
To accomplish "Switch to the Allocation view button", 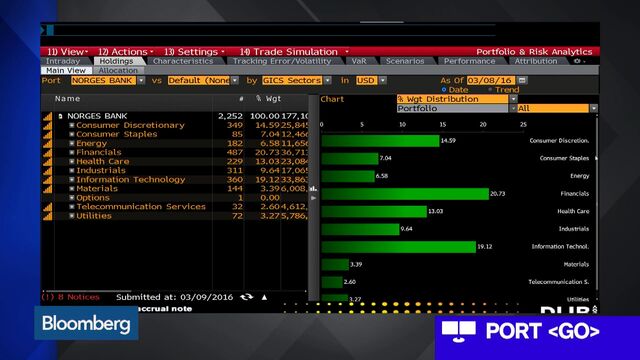I will (x=118, y=71).
